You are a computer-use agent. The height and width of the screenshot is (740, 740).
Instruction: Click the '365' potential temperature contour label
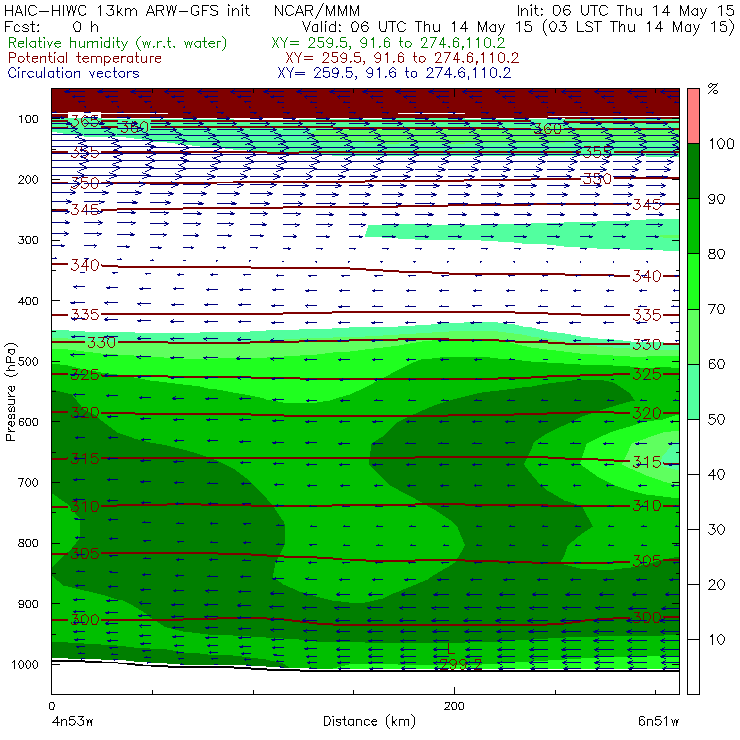[84, 121]
